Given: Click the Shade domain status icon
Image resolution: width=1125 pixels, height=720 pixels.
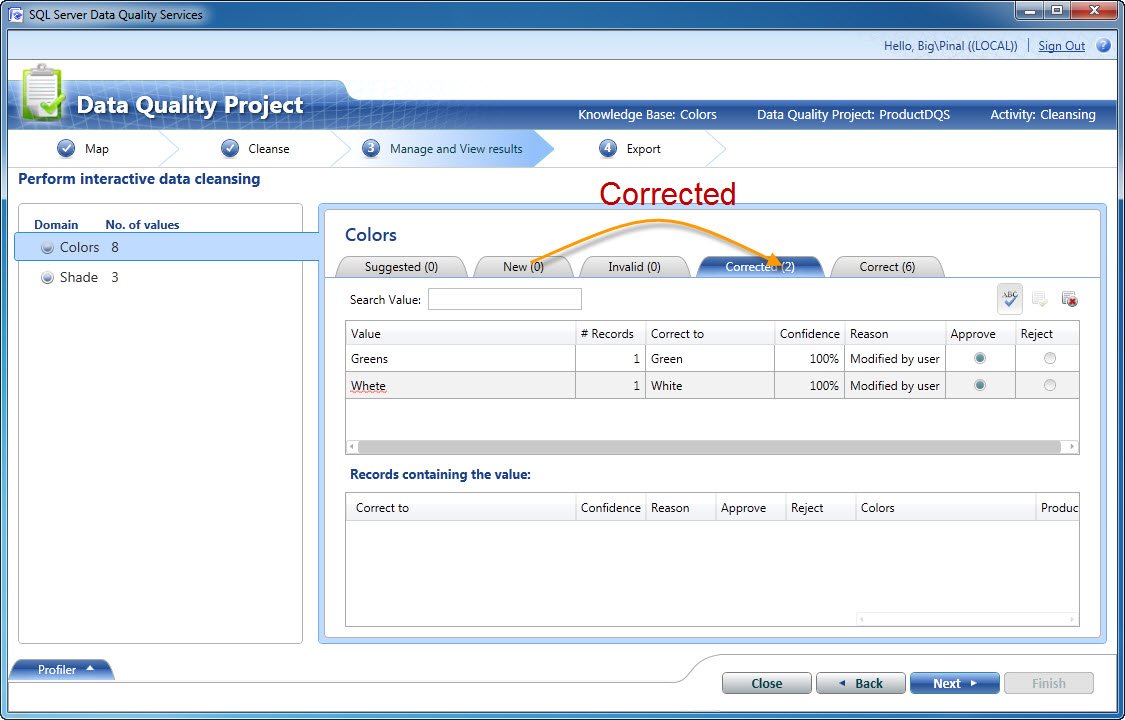Looking at the screenshot, I should tap(47, 278).
